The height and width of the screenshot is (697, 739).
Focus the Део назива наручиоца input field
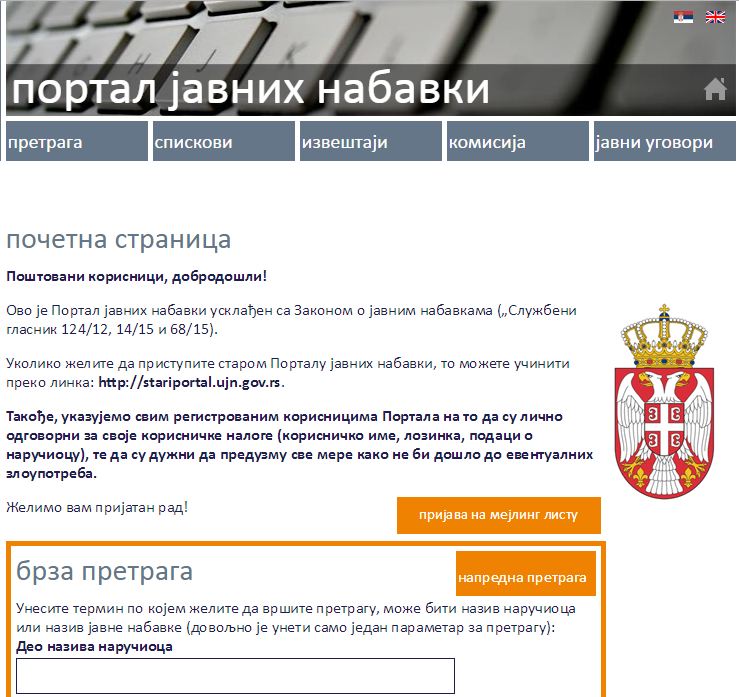235,676
